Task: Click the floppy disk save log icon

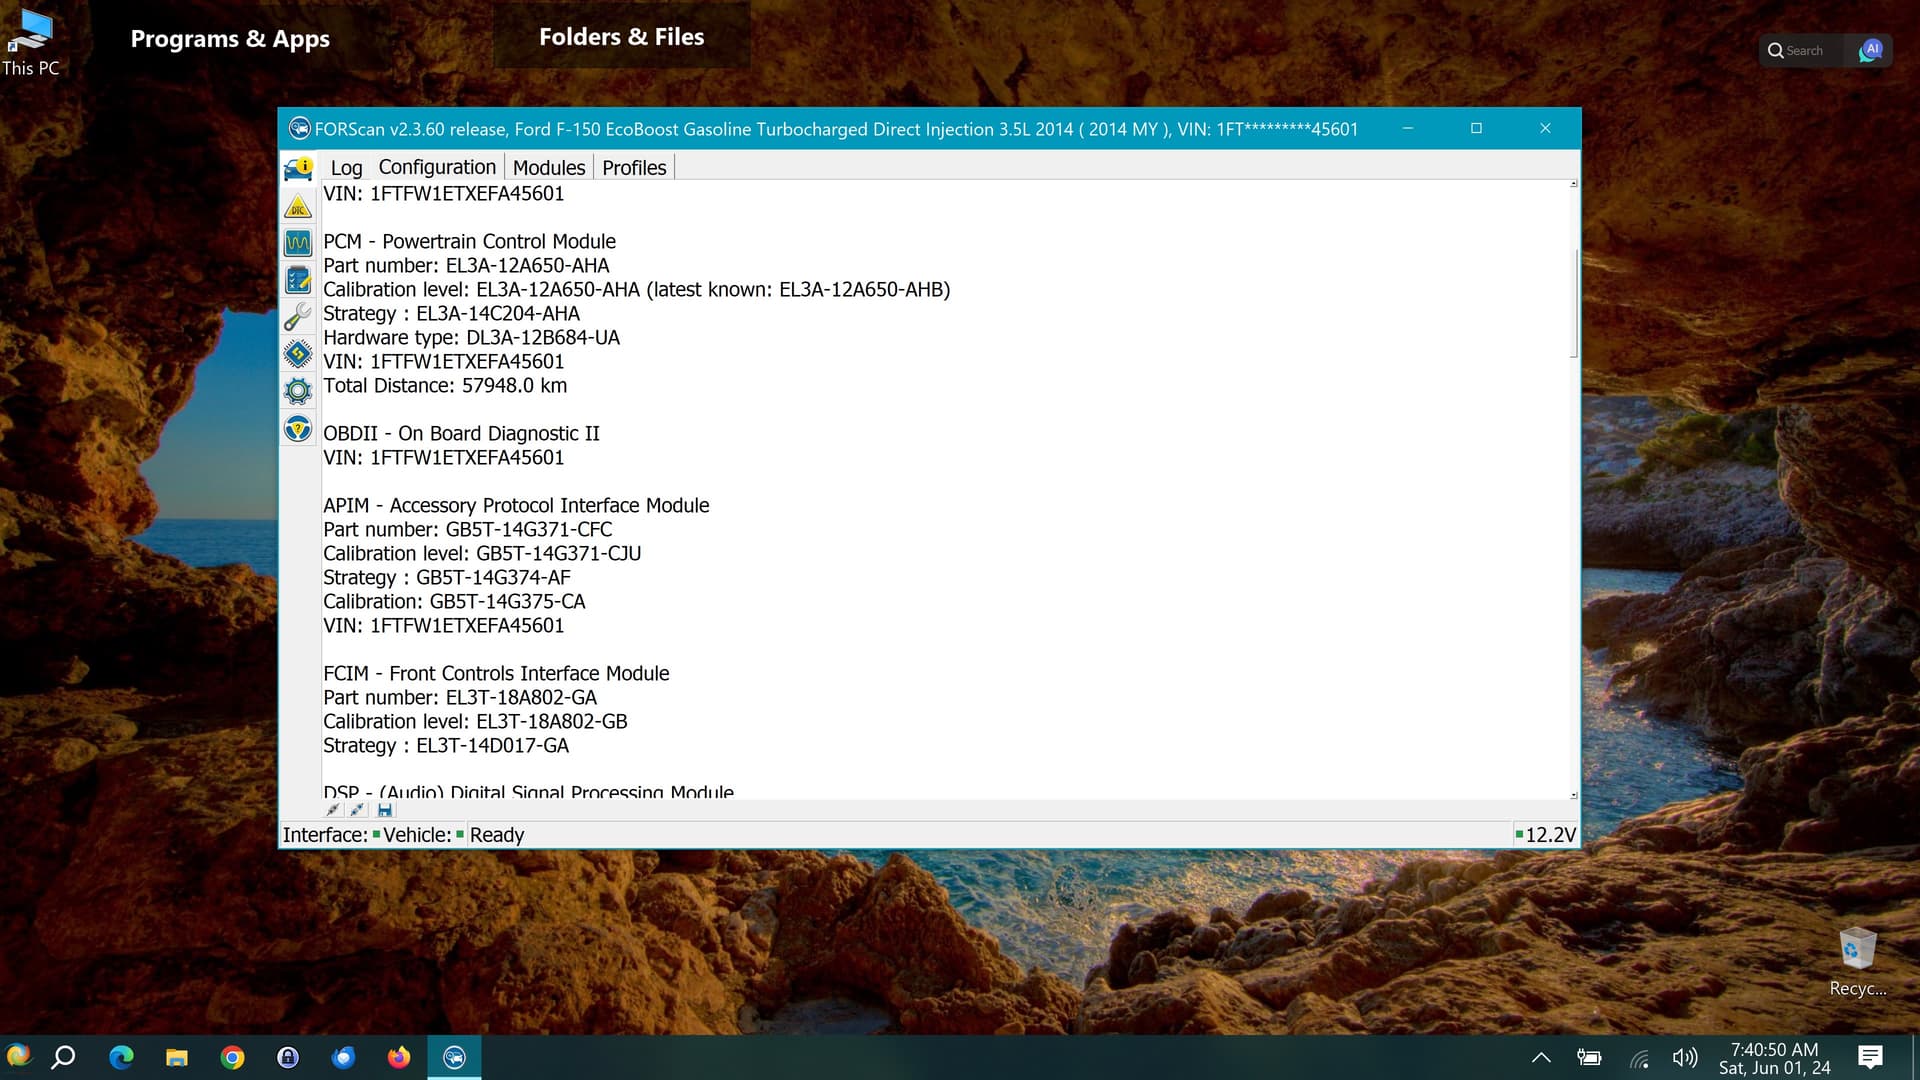Action: 385,810
